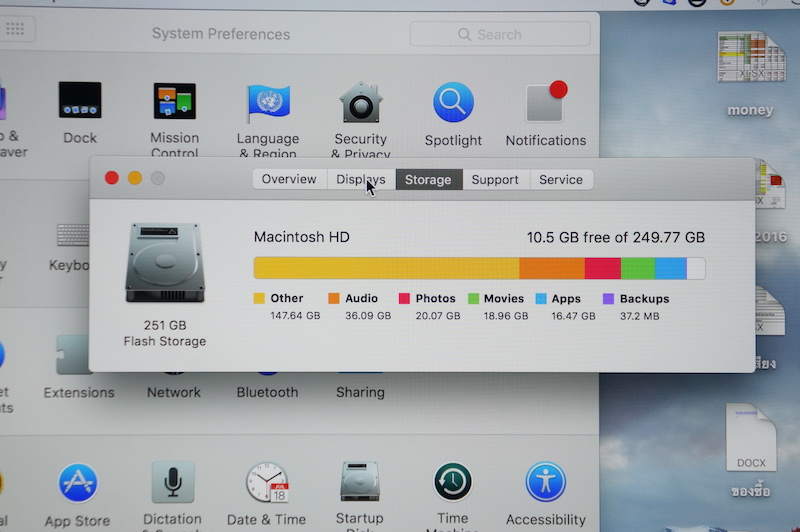
Task: Click the Macintosh HD drive icon
Action: click(165, 263)
